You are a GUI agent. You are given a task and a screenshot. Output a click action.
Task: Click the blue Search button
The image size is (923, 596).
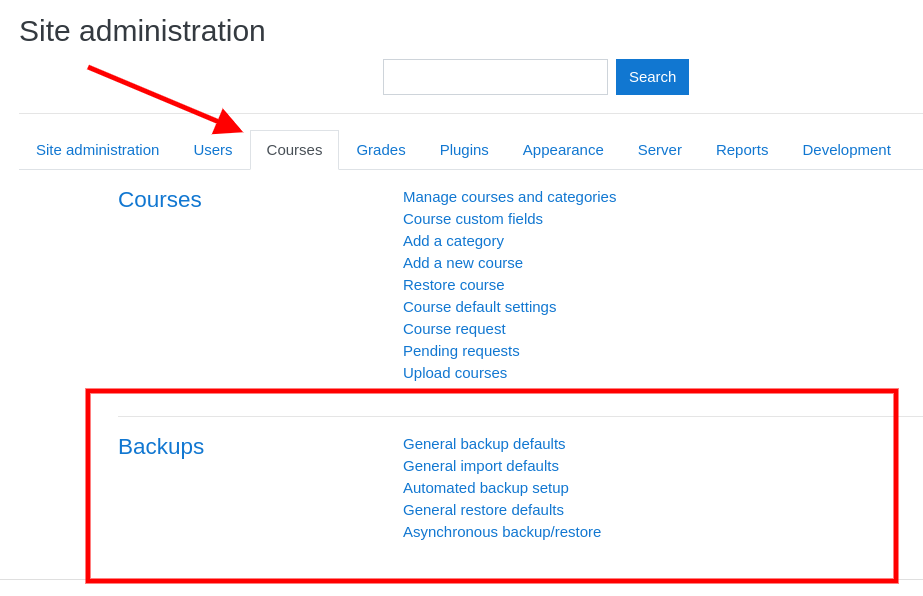click(652, 77)
